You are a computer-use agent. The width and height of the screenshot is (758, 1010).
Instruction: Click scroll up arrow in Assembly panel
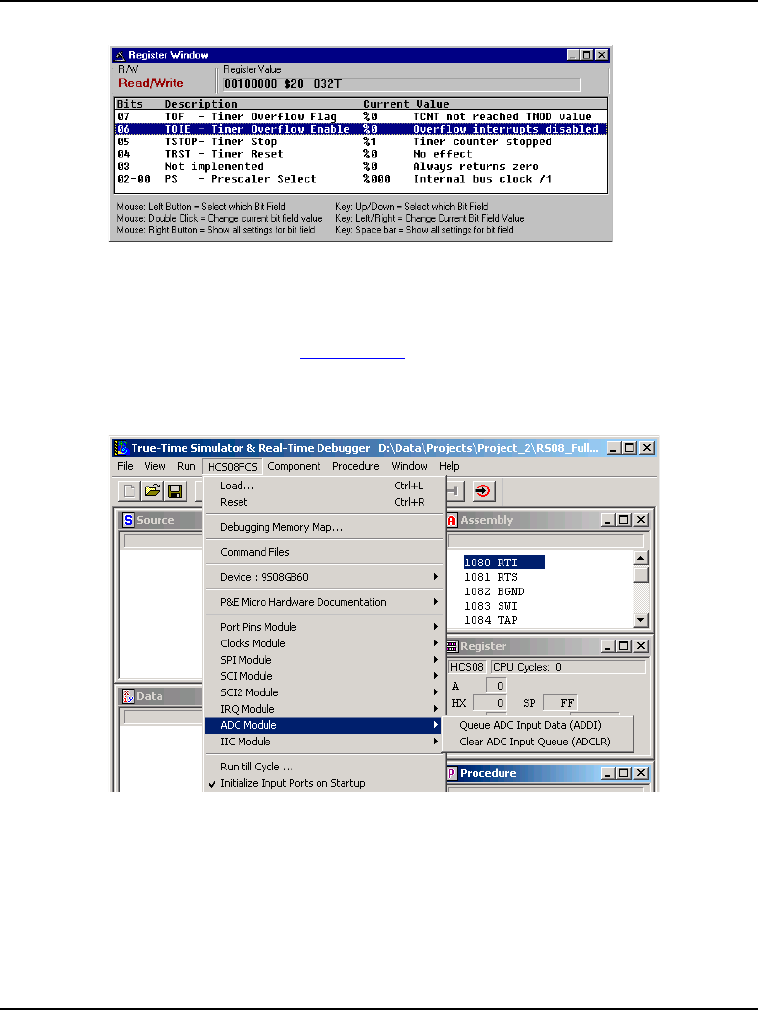point(641,558)
